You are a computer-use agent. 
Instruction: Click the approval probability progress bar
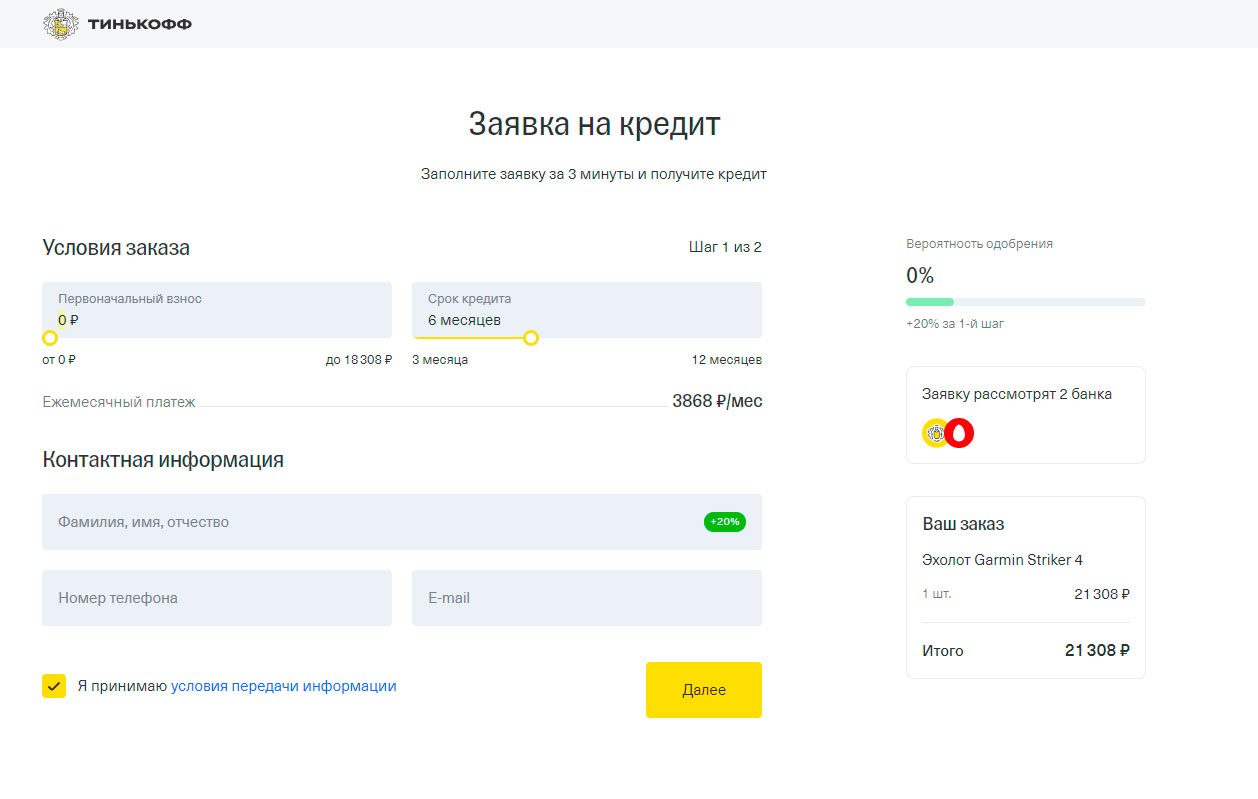click(x=1025, y=302)
